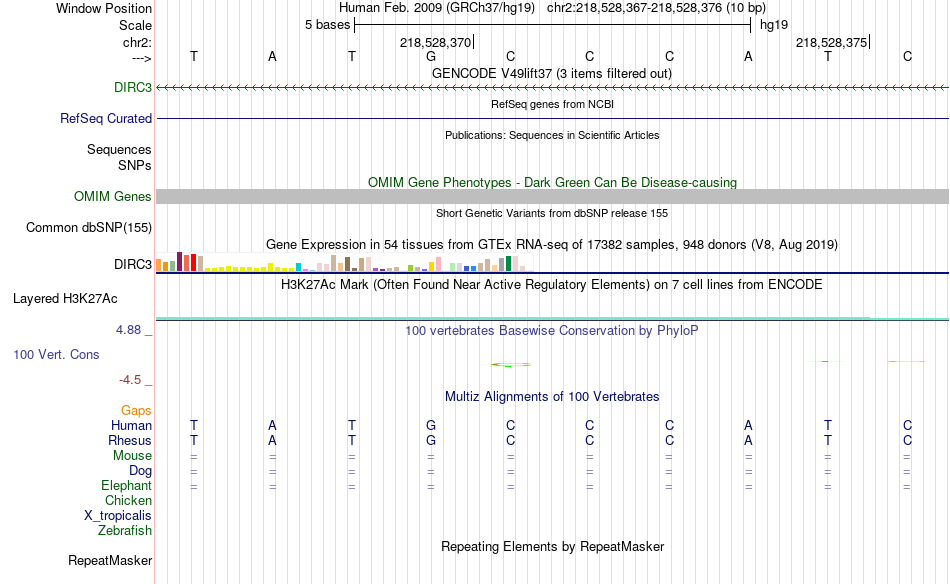Click the RepeatMasker track label
The height and width of the screenshot is (584, 950).
pos(110,560)
